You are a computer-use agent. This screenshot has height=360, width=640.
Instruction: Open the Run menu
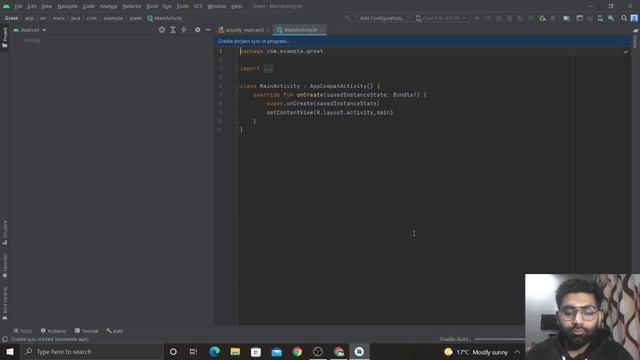click(x=167, y=6)
